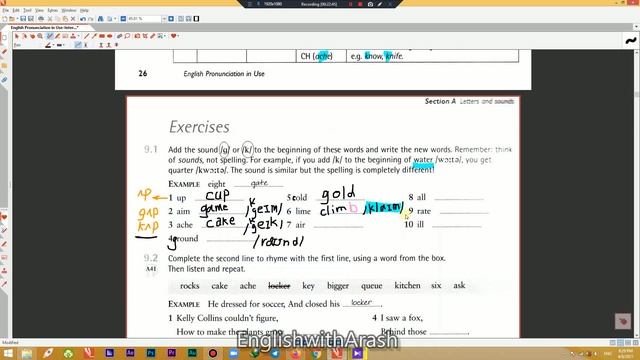
Task: Open the document tab list dropdown
Action: click(636, 27)
